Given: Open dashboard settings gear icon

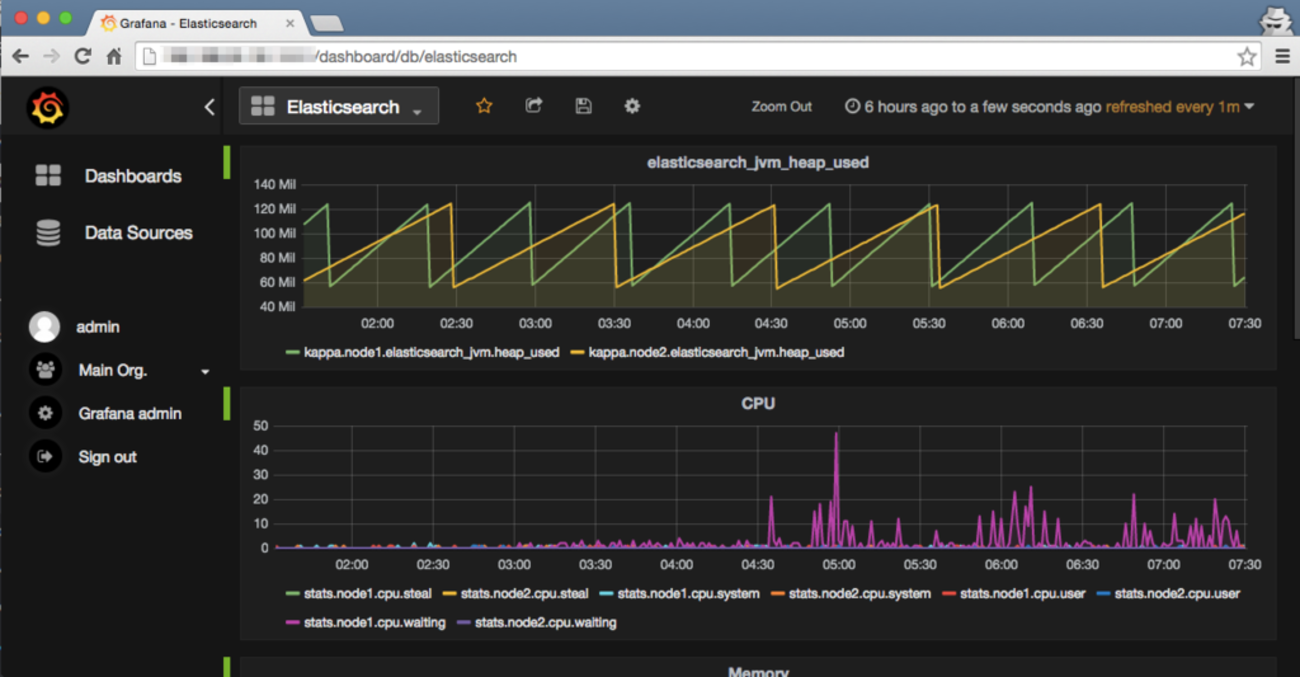Looking at the screenshot, I should pos(632,106).
